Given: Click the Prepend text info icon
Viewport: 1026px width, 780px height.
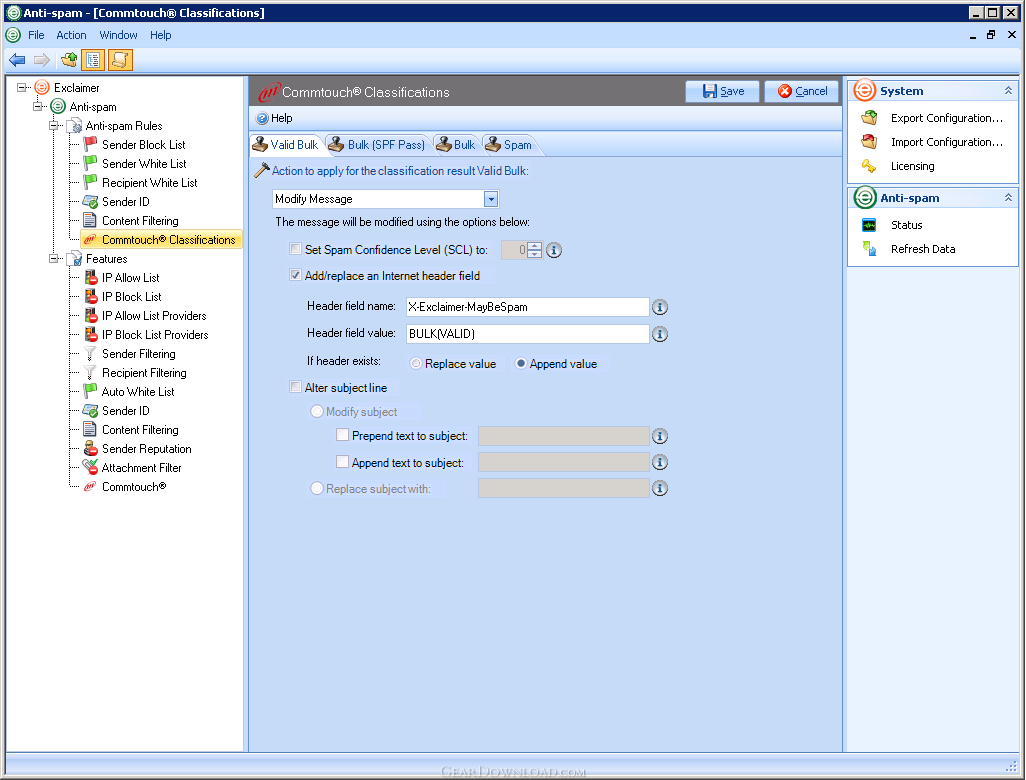Looking at the screenshot, I should point(660,436).
